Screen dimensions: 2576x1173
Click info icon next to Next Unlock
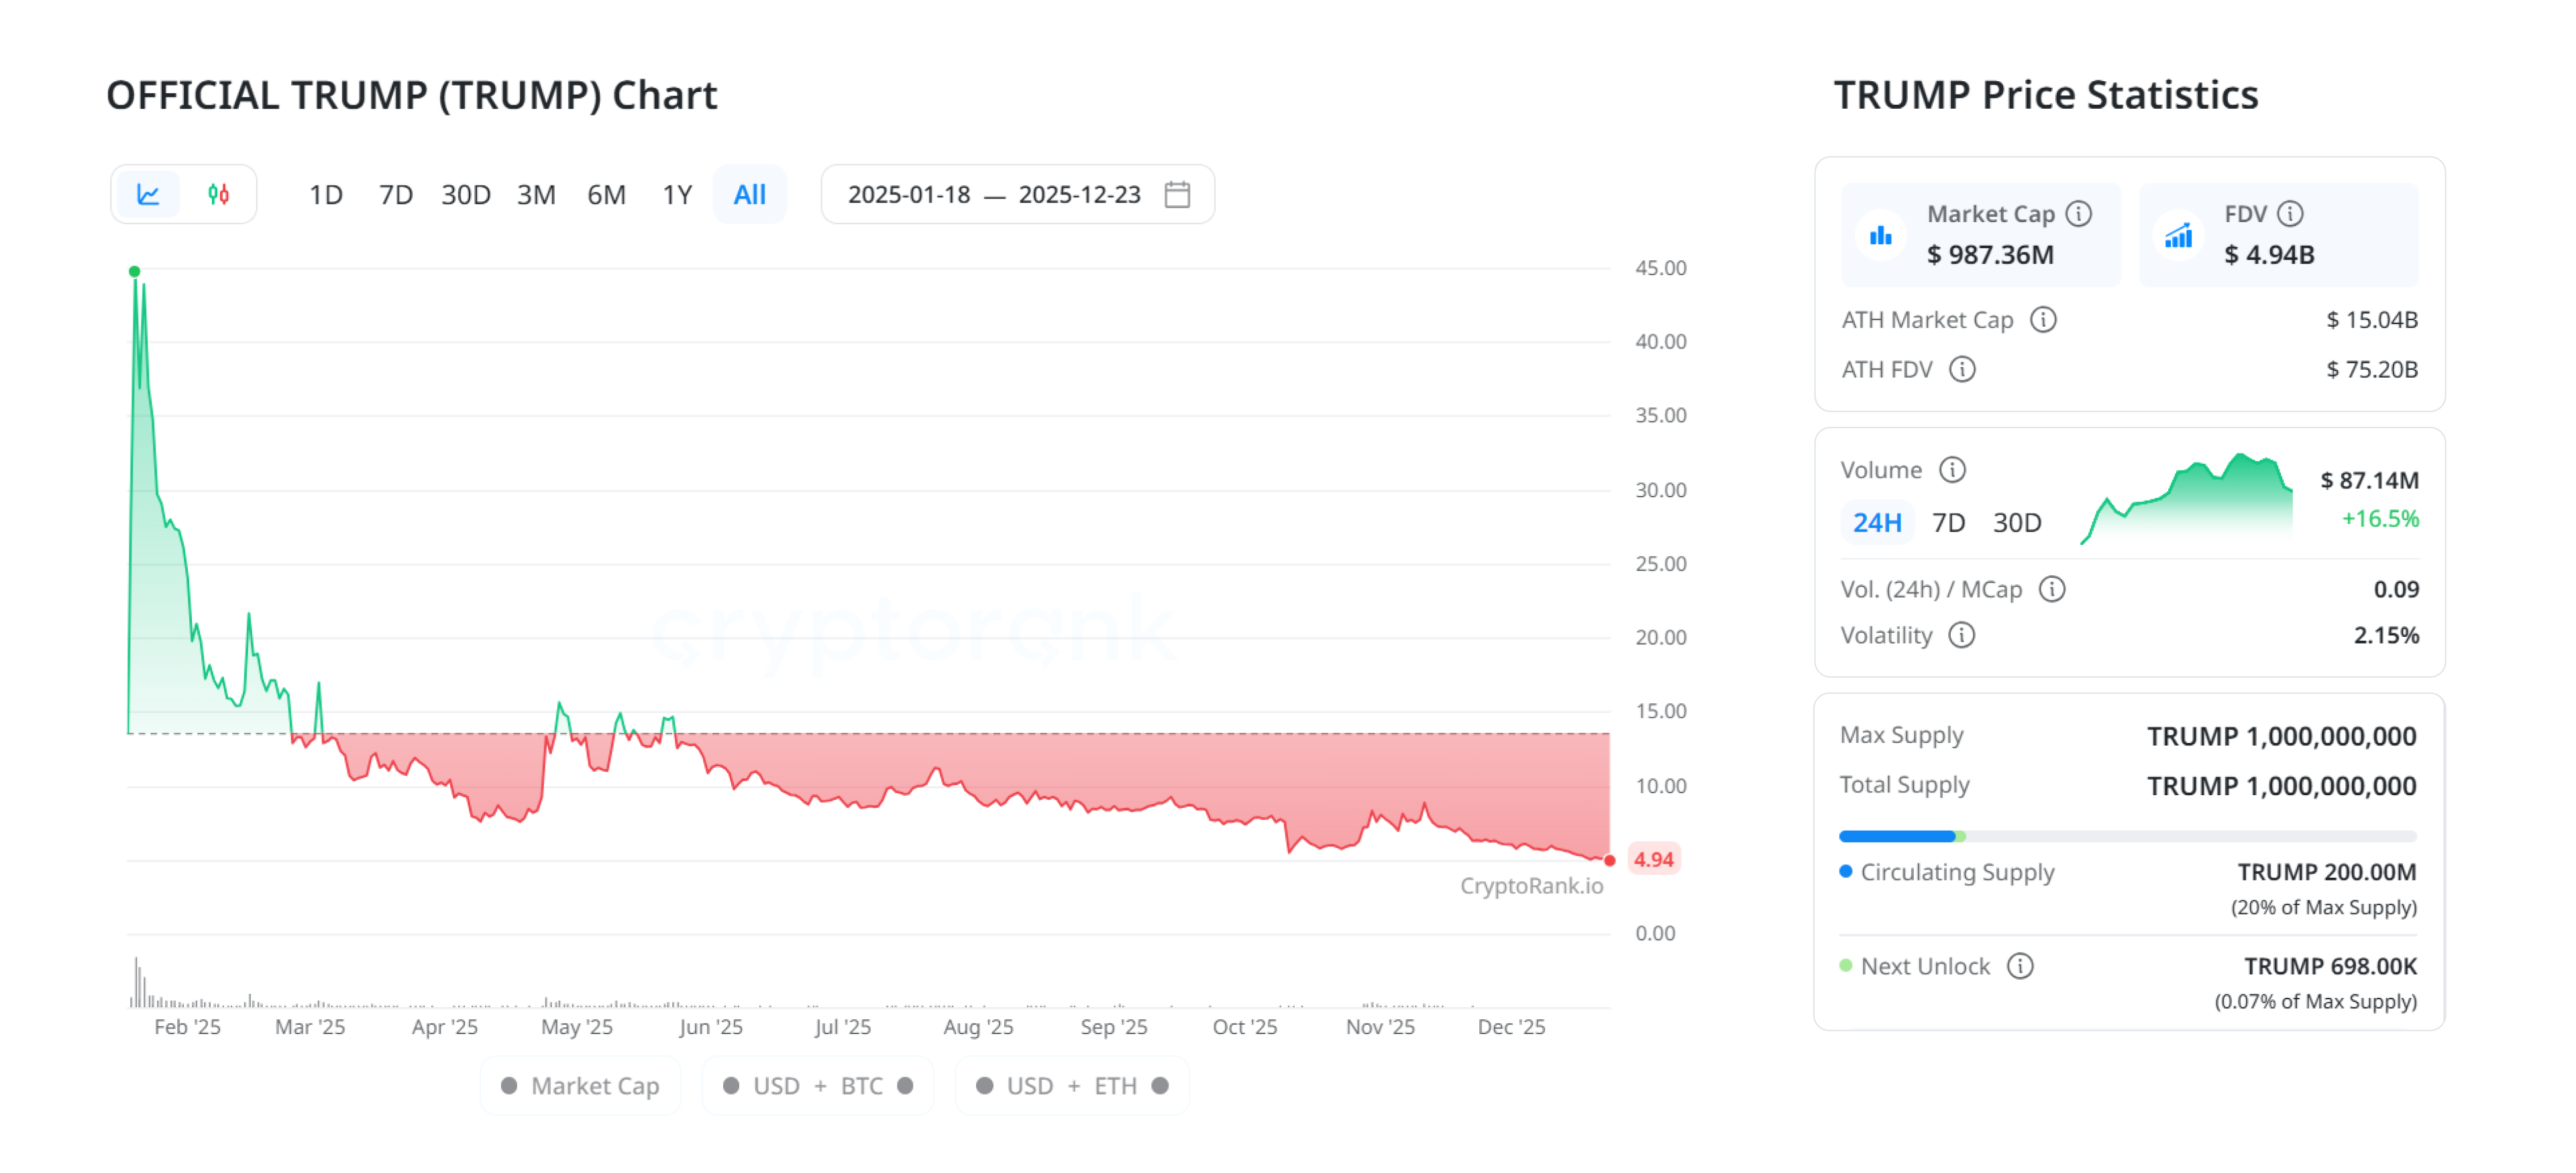2019,966
